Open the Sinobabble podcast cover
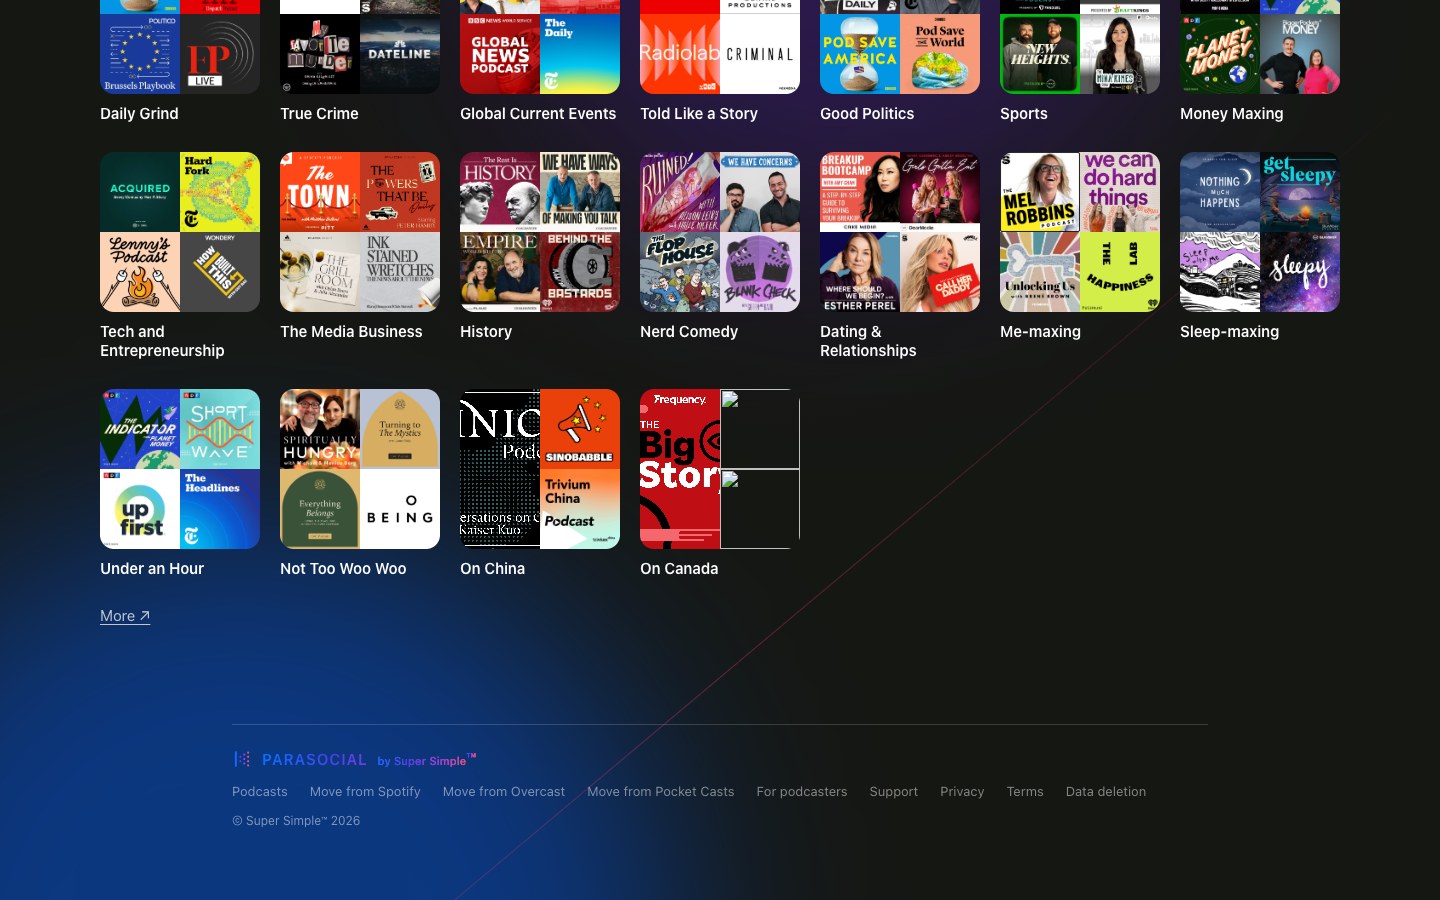The image size is (1440, 900). [x=580, y=429]
